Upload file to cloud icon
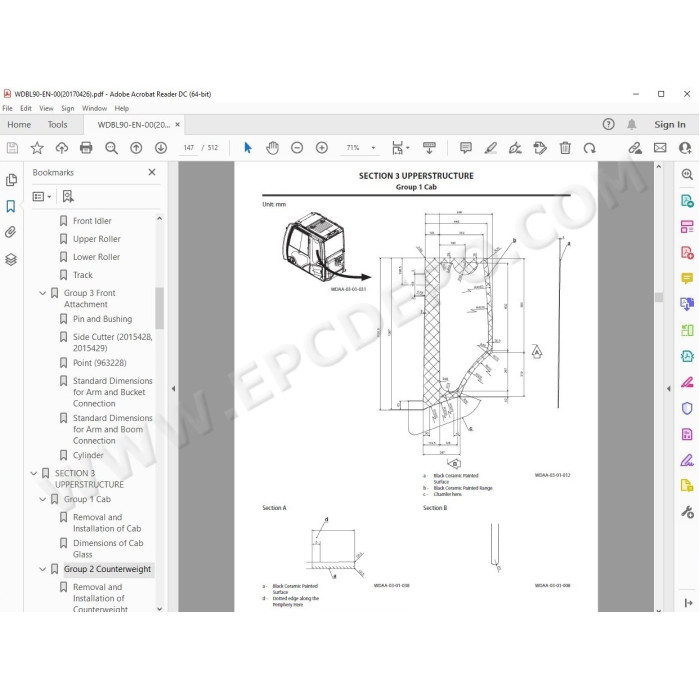700x700 pixels. coord(62,148)
